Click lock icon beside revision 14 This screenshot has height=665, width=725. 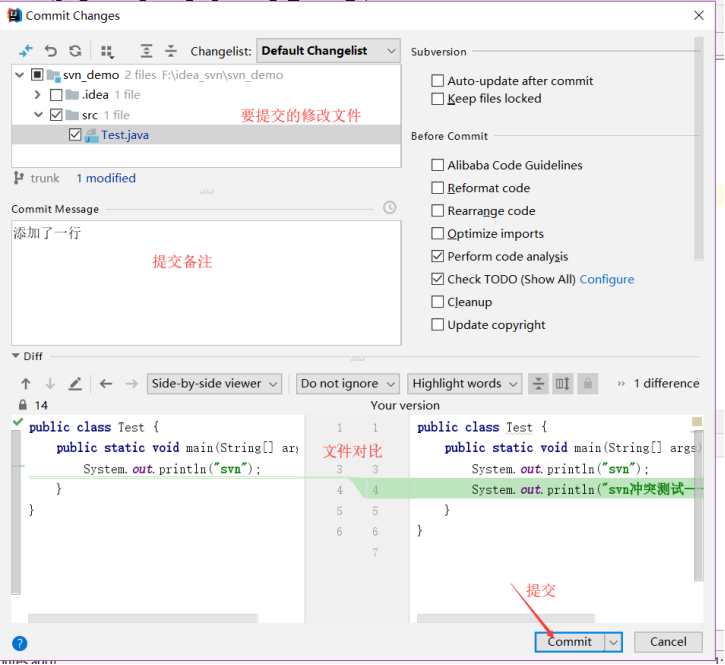point(22,406)
